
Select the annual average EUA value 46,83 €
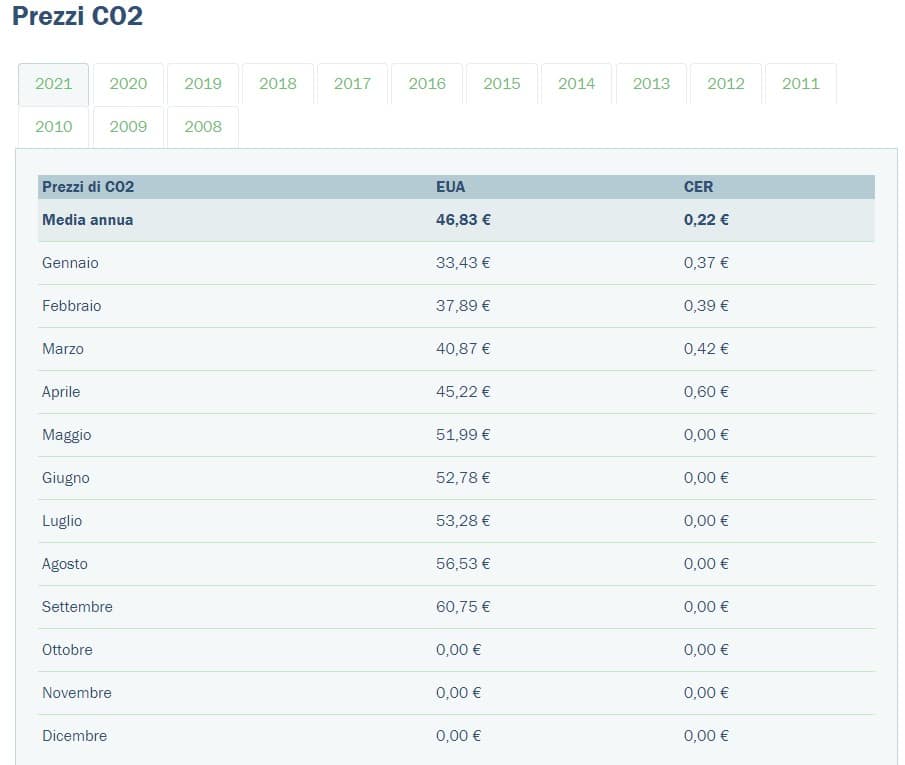(463, 220)
